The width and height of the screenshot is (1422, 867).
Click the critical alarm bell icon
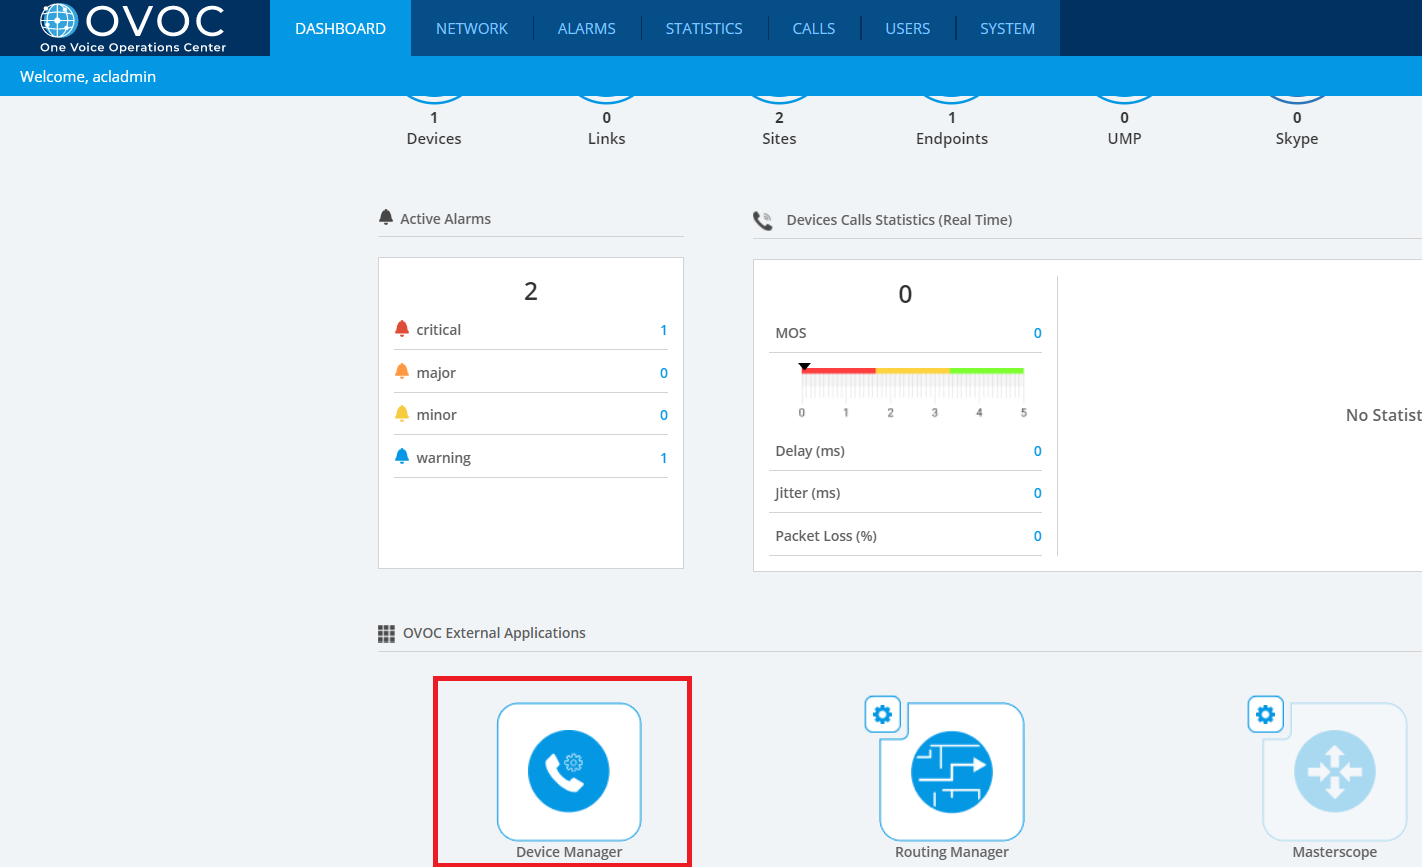404,327
